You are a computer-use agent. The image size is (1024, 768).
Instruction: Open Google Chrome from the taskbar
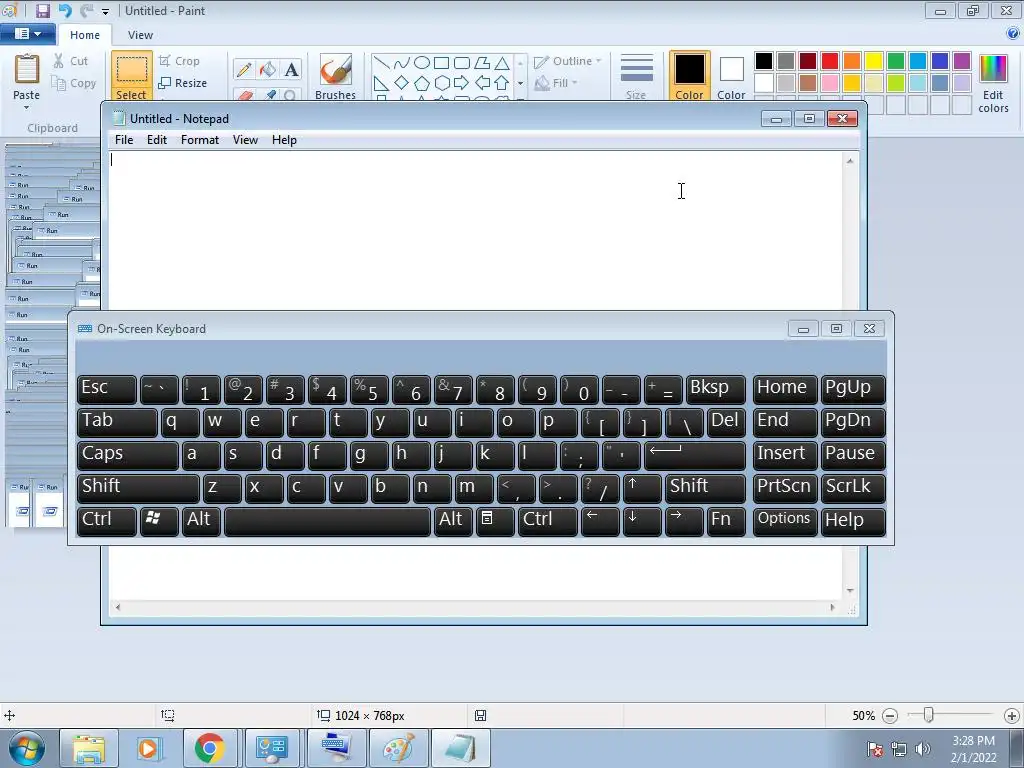210,748
